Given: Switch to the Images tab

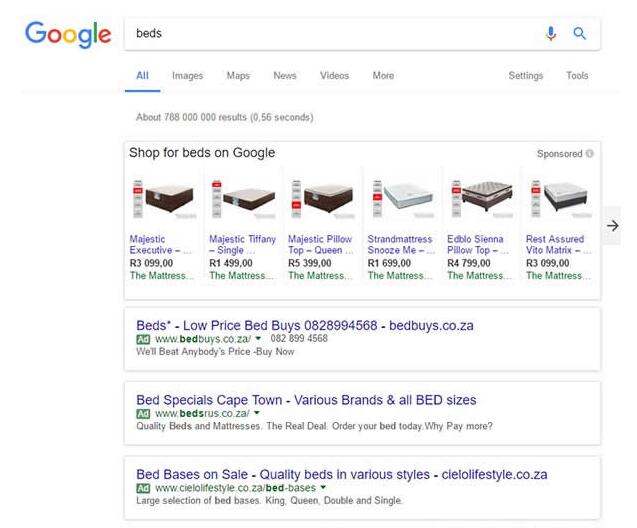Looking at the screenshot, I should (x=187, y=76).
